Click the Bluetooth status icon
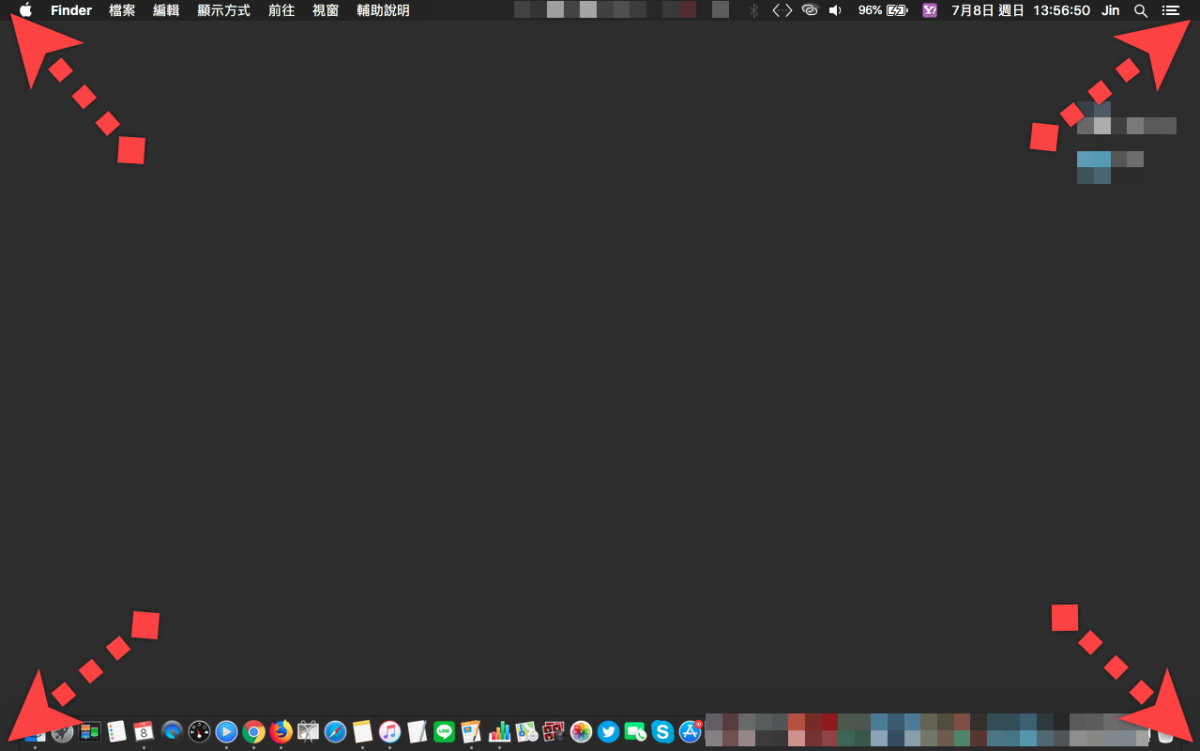 755,10
